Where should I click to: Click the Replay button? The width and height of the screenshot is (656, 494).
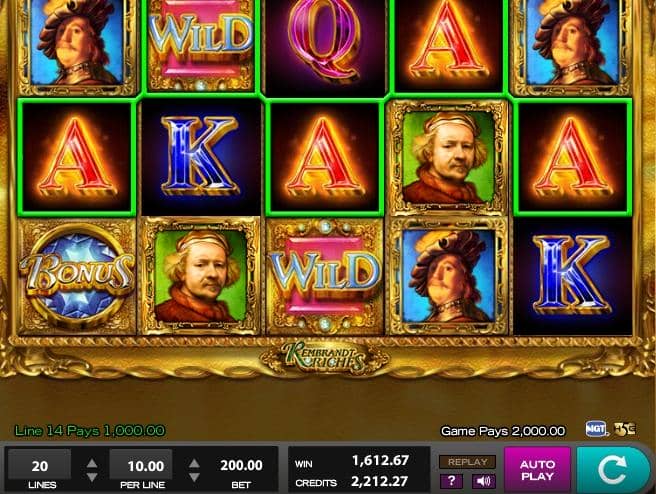[x=467, y=462]
